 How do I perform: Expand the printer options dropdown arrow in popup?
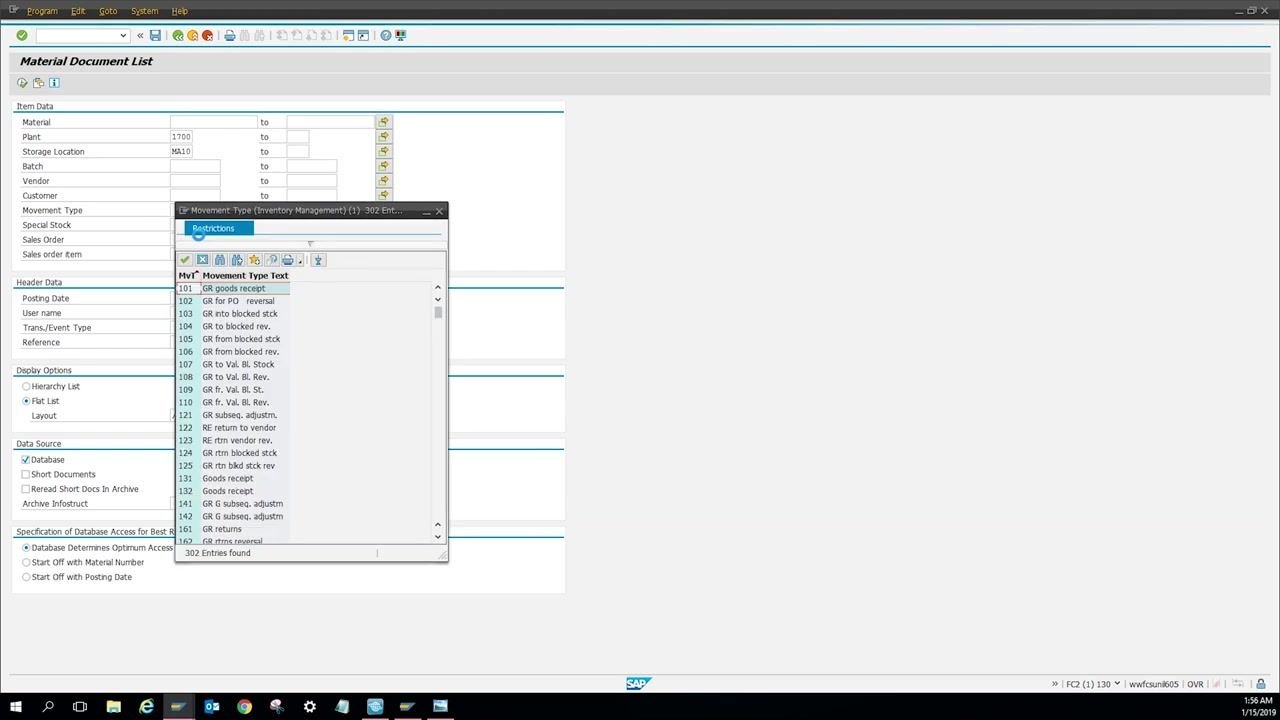299,261
